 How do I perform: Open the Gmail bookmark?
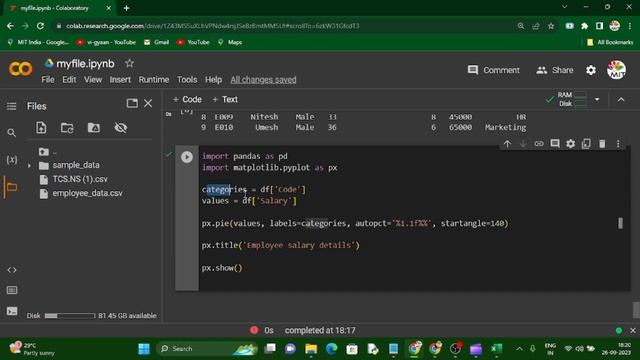157,42
